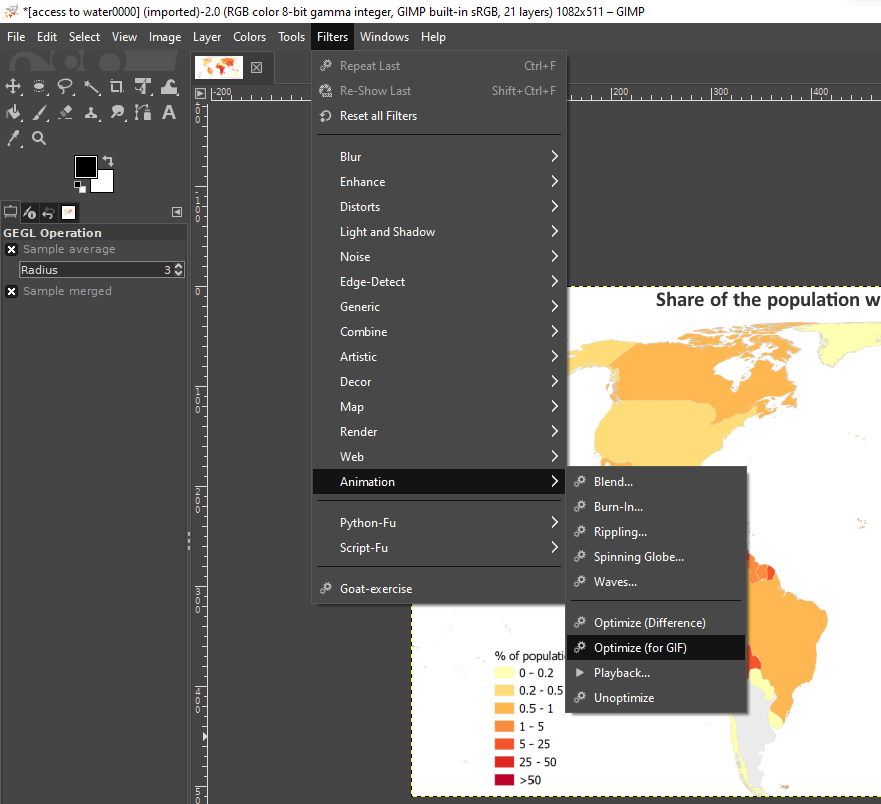The height and width of the screenshot is (804, 881).
Task: Activate the Text tool
Action: pyautogui.click(x=170, y=112)
